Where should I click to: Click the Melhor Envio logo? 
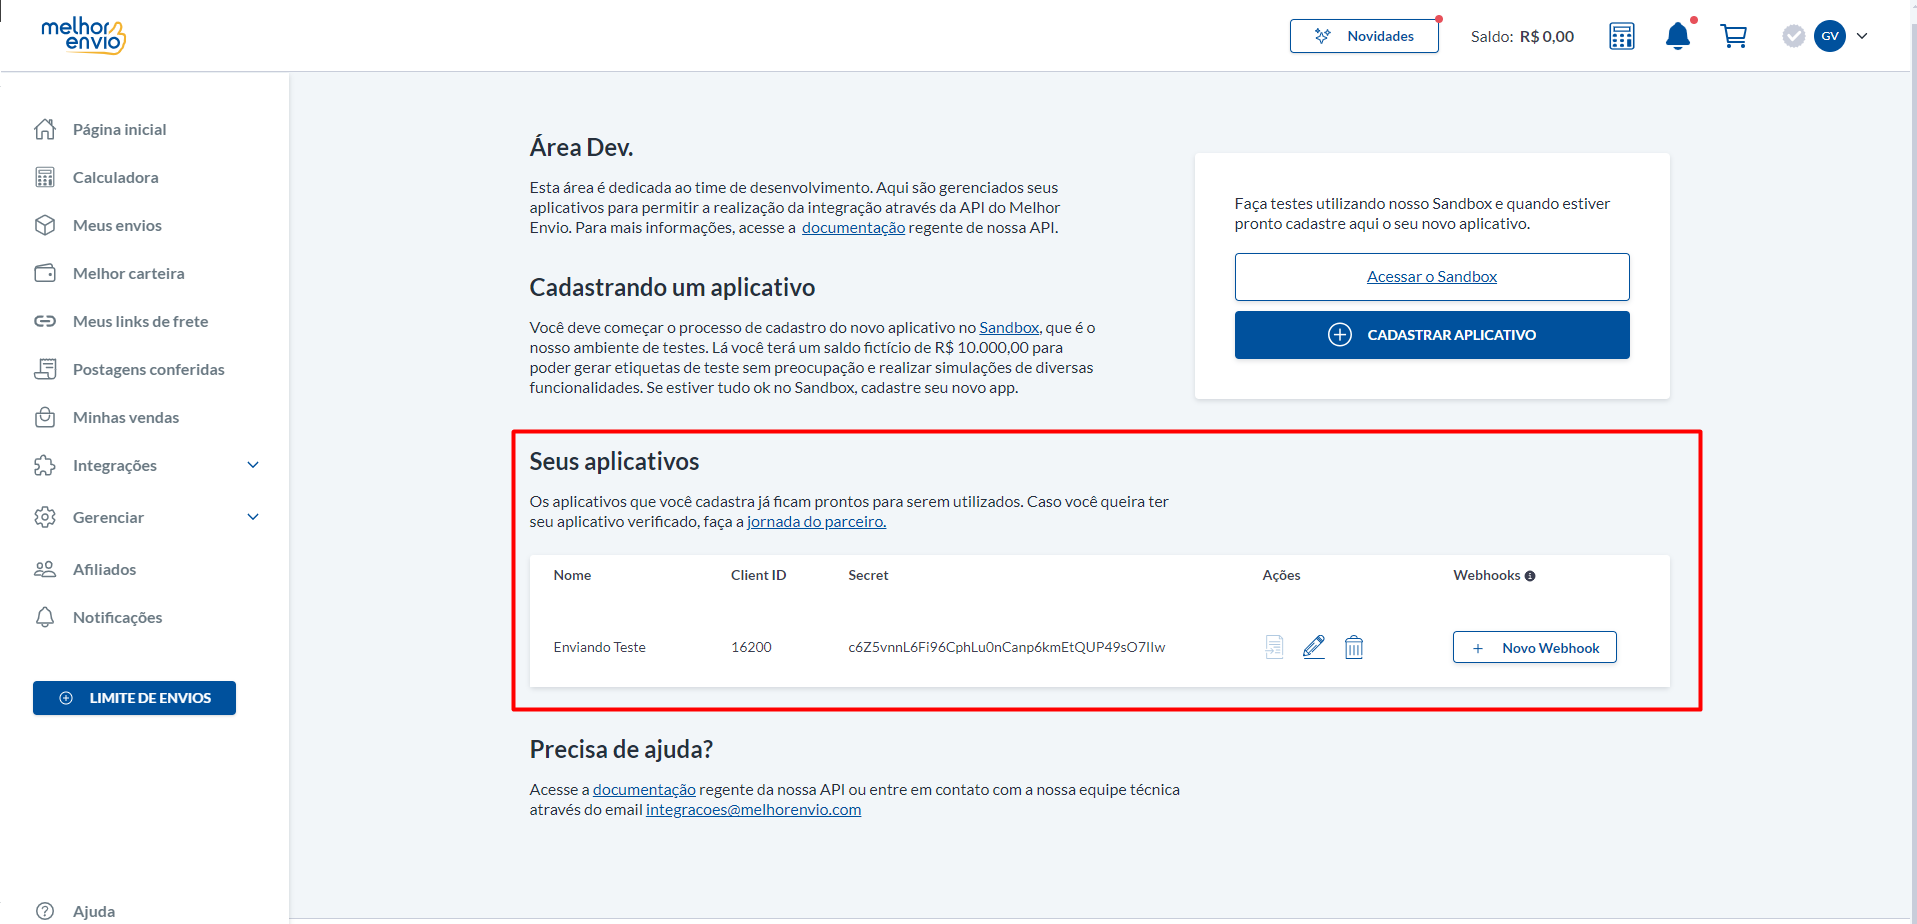(83, 35)
